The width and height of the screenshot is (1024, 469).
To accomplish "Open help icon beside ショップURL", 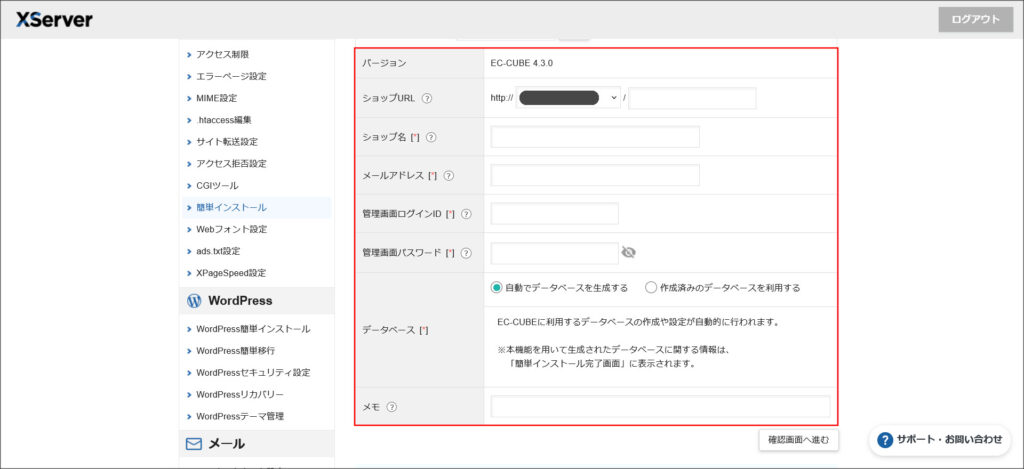I will click(x=427, y=99).
